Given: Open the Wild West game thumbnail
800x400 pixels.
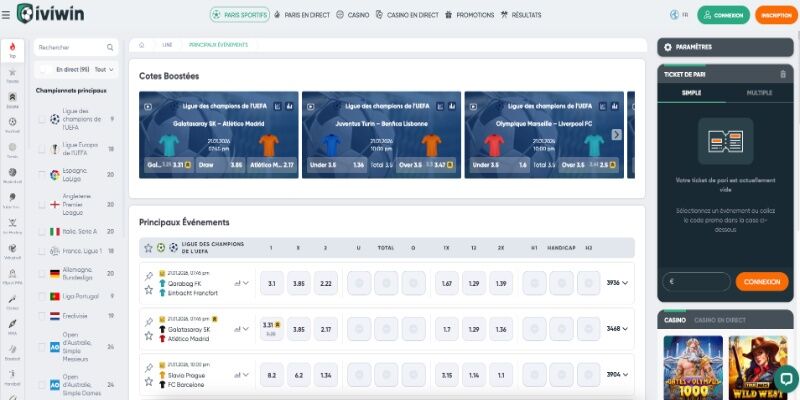Looking at the screenshot, I should (758, 367).
